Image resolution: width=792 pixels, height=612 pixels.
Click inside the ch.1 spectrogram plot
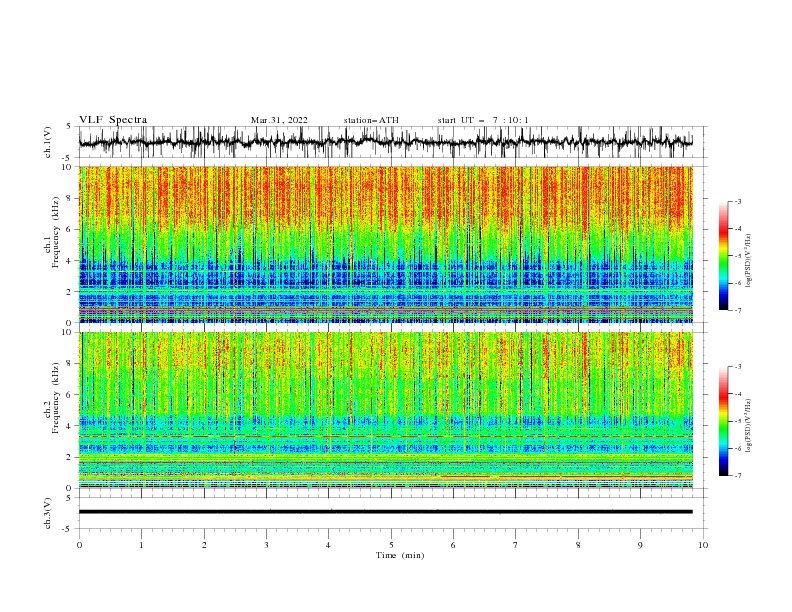(x=385, y=244)
